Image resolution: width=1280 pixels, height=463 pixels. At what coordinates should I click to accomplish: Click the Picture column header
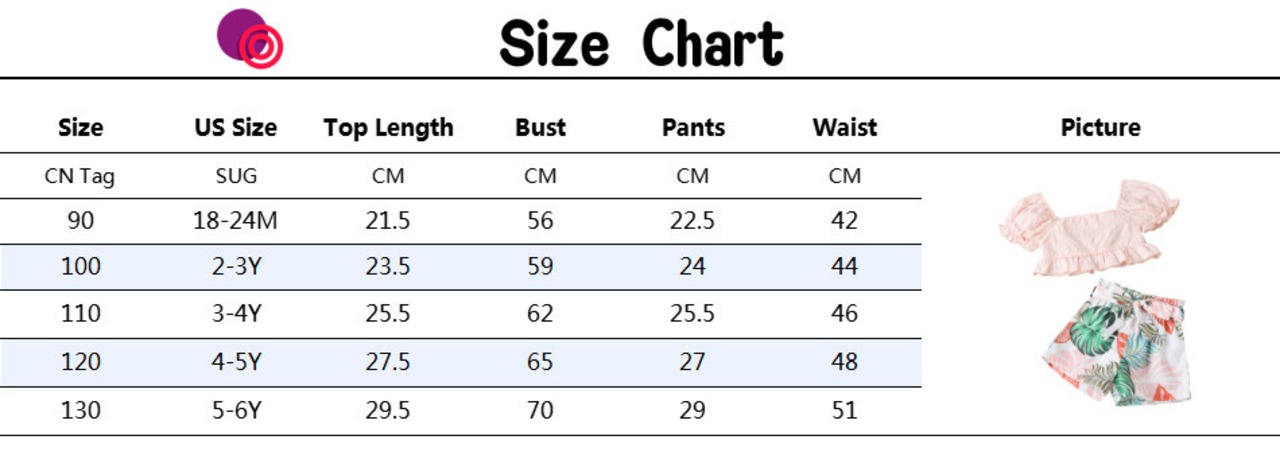coord(1100,128)
